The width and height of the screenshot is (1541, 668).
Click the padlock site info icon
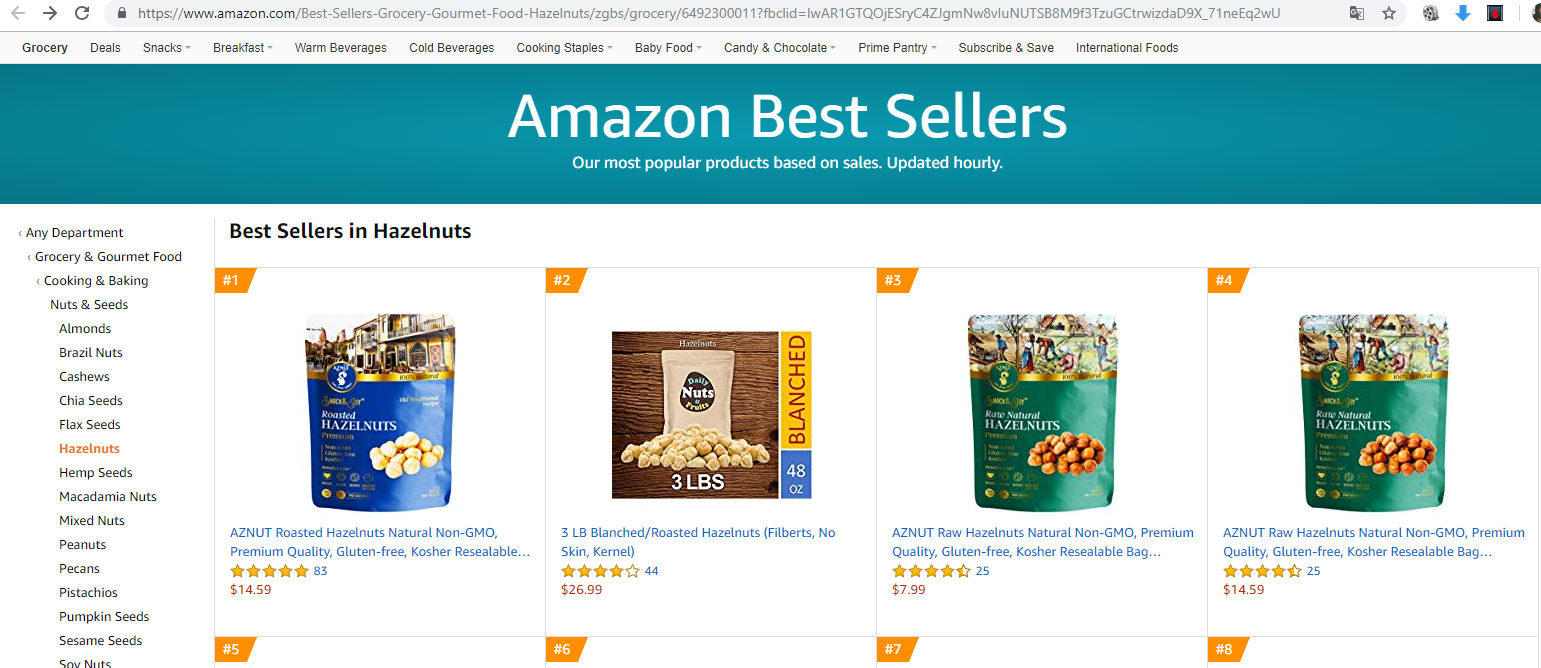(x=121, y=13)
